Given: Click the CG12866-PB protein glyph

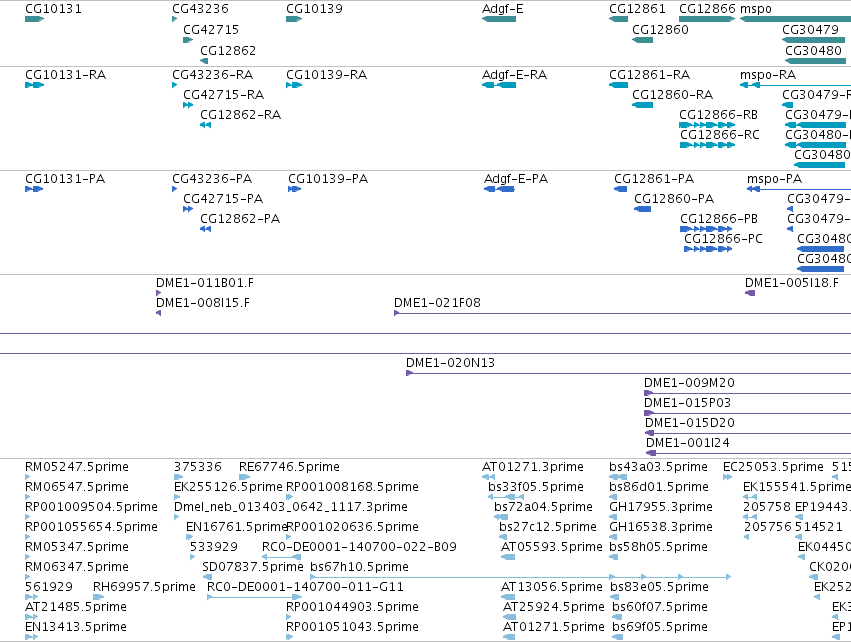Looking at the screenshot, I should 706,229.
